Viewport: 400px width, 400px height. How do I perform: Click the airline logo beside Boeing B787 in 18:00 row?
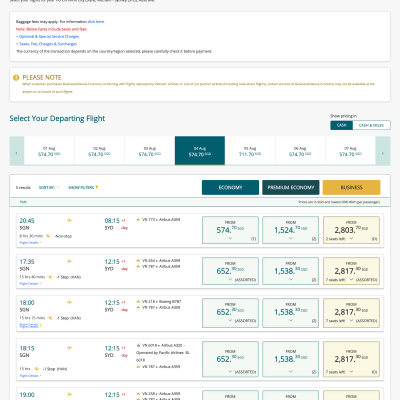pos(138,302)
